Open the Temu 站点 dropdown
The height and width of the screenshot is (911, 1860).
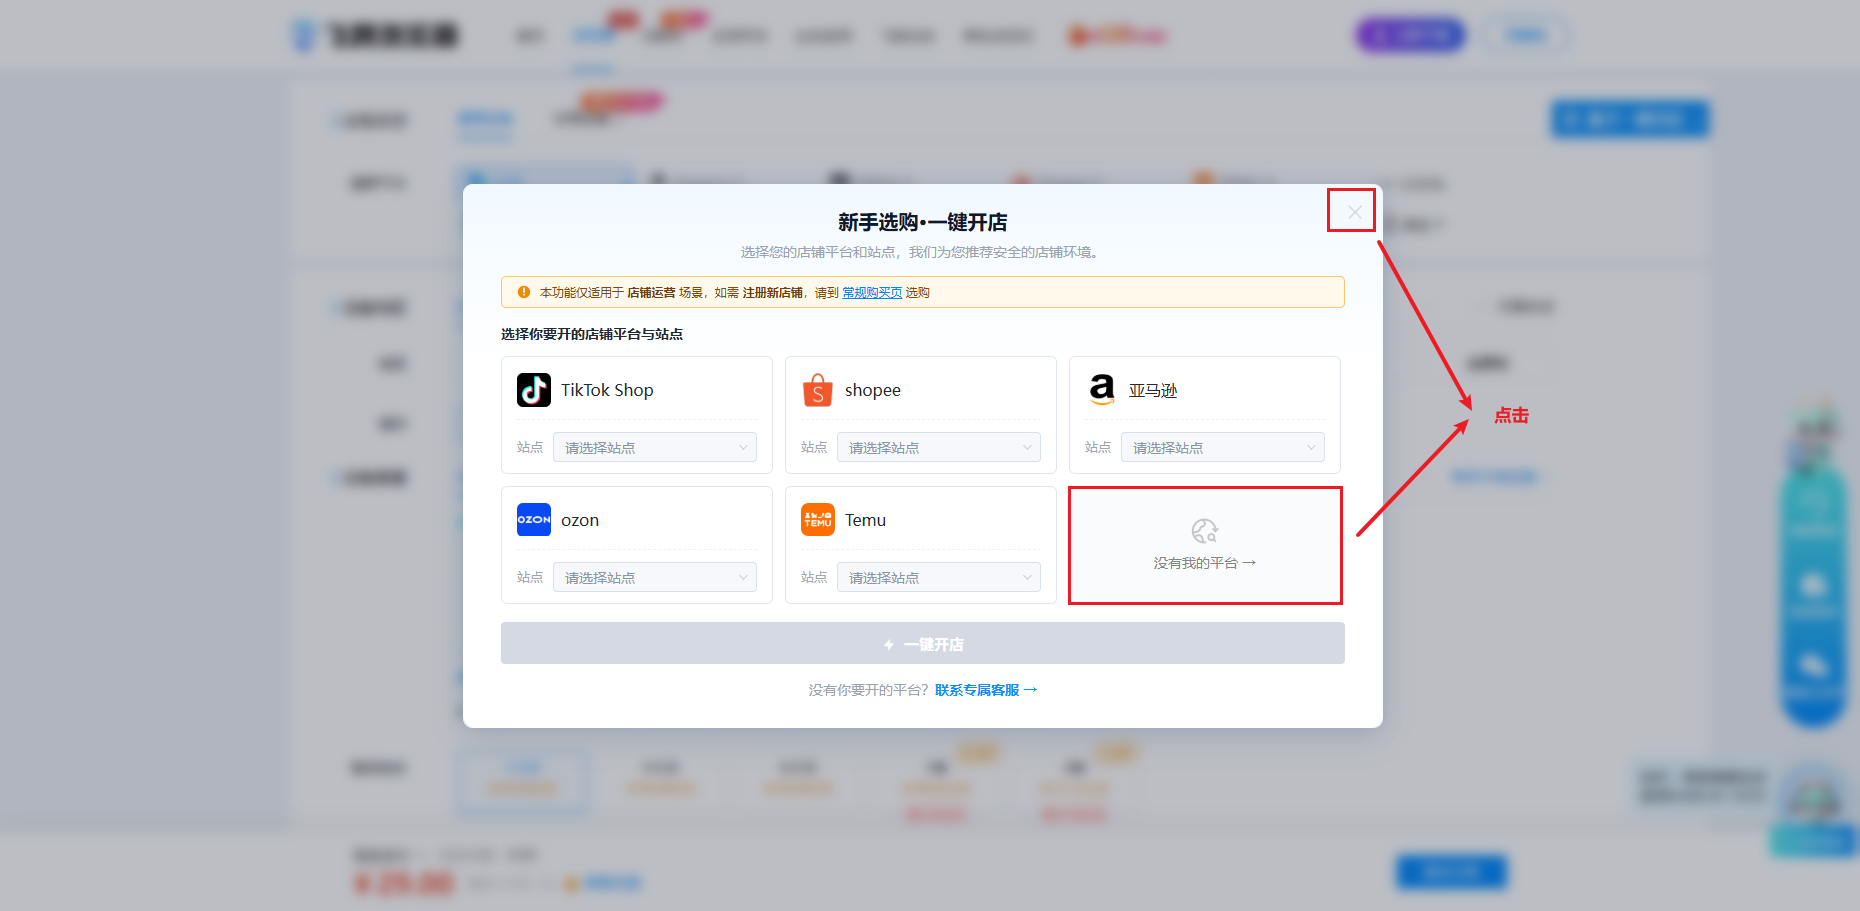click(x=939, y=577)
